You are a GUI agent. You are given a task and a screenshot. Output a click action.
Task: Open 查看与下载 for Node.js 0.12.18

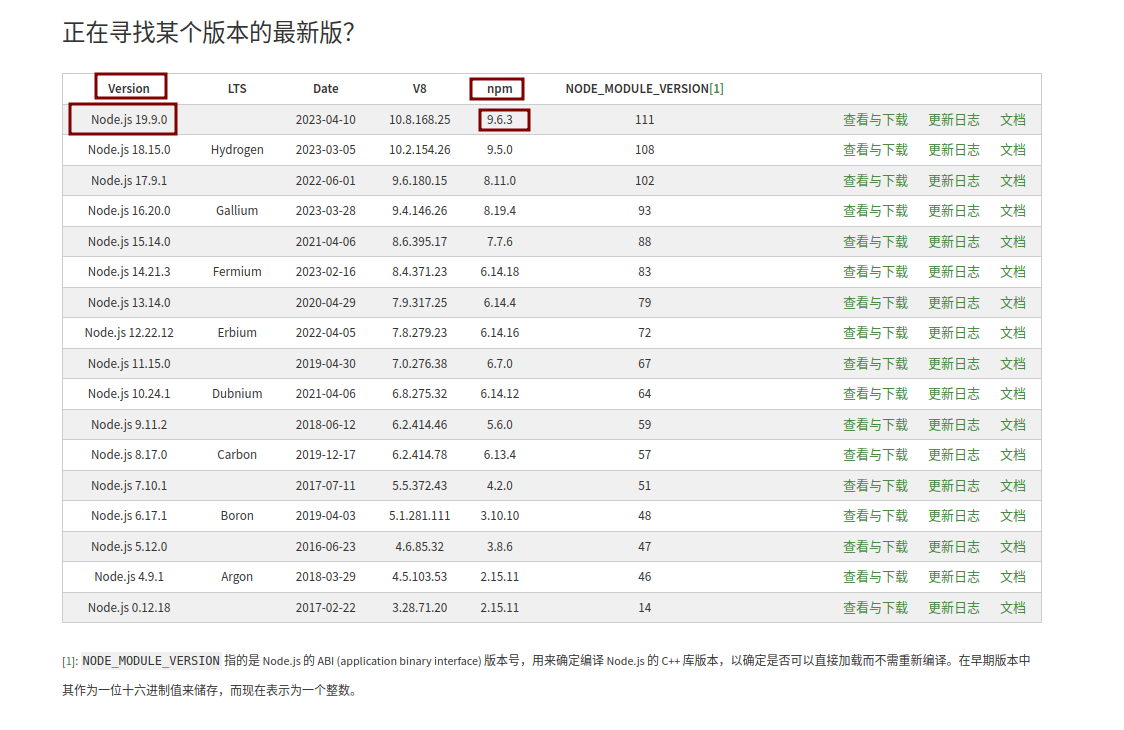tap(875, 607)
